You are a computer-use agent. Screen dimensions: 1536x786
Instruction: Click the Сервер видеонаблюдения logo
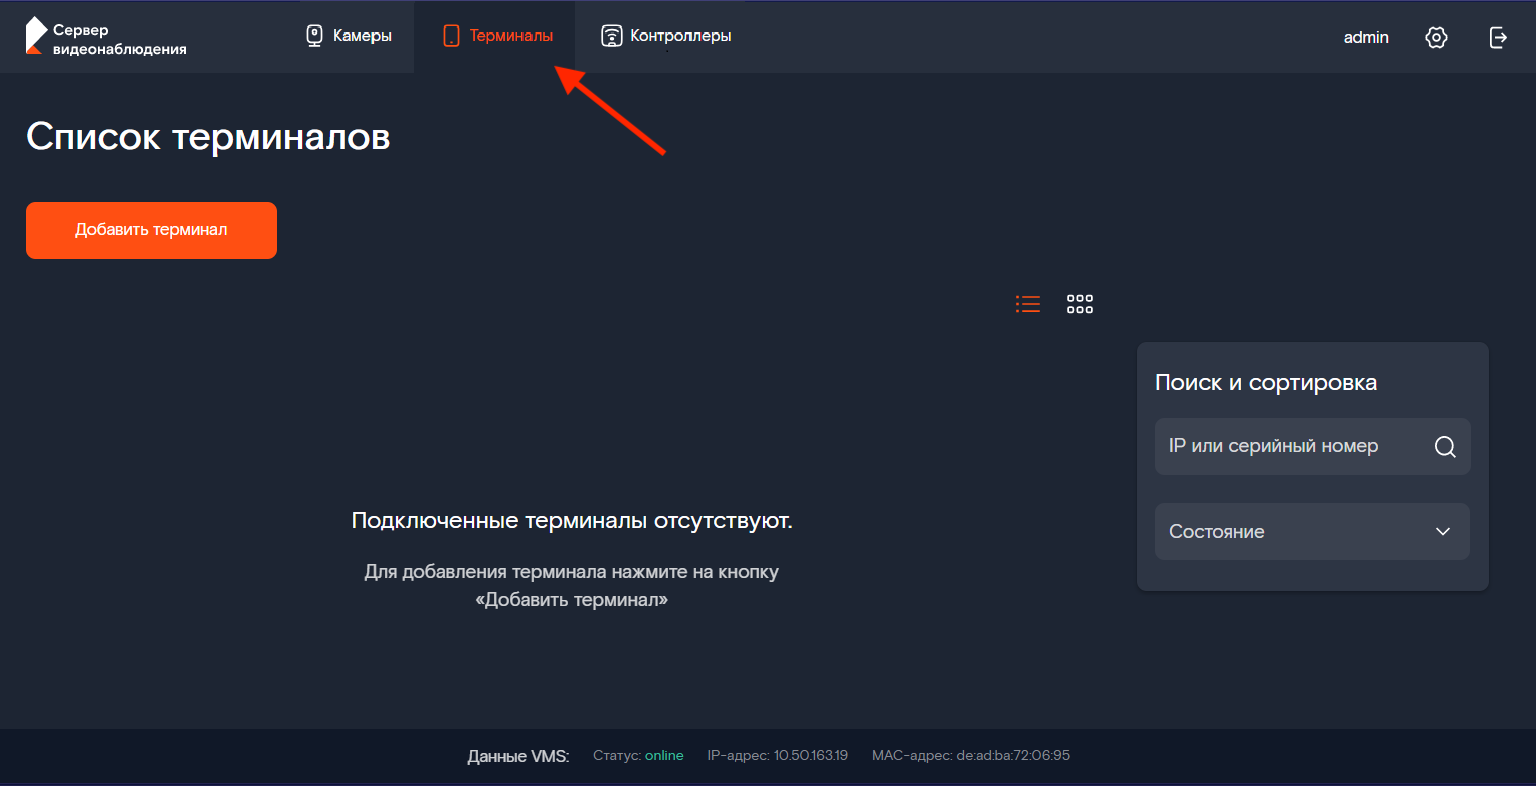tap(106, 37)
